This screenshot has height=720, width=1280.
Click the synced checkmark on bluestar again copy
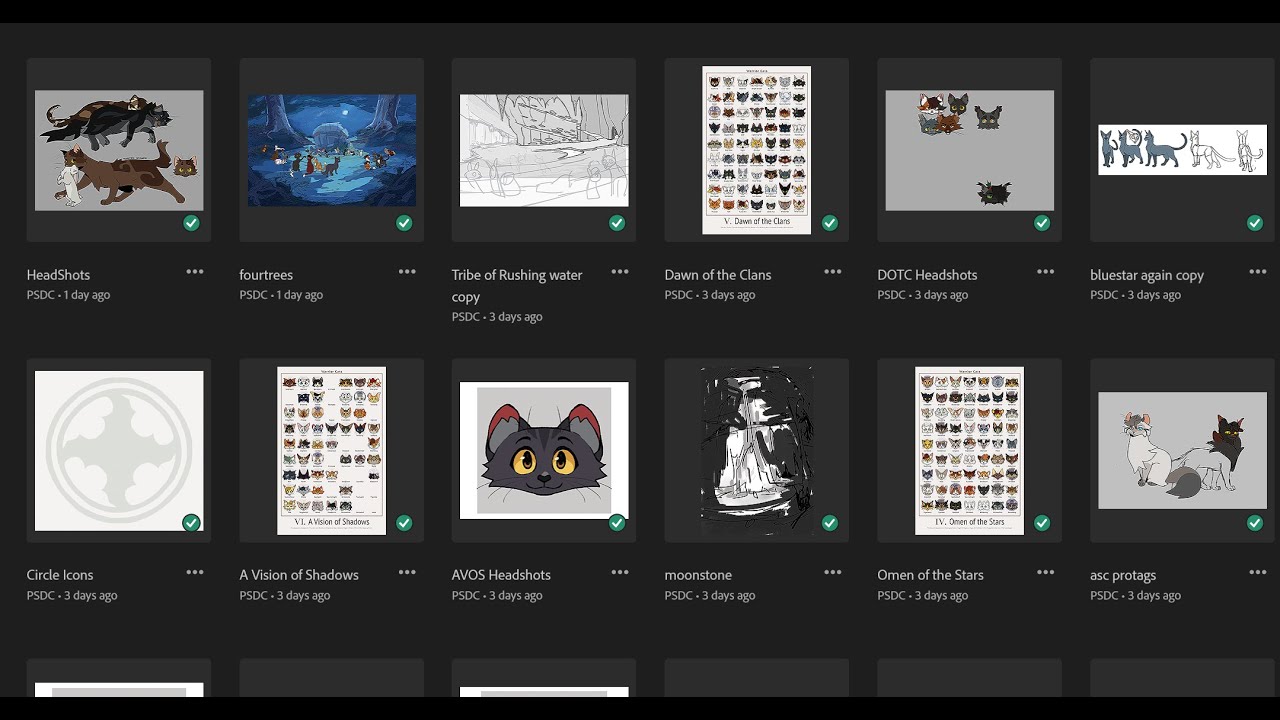[1255, 223]
